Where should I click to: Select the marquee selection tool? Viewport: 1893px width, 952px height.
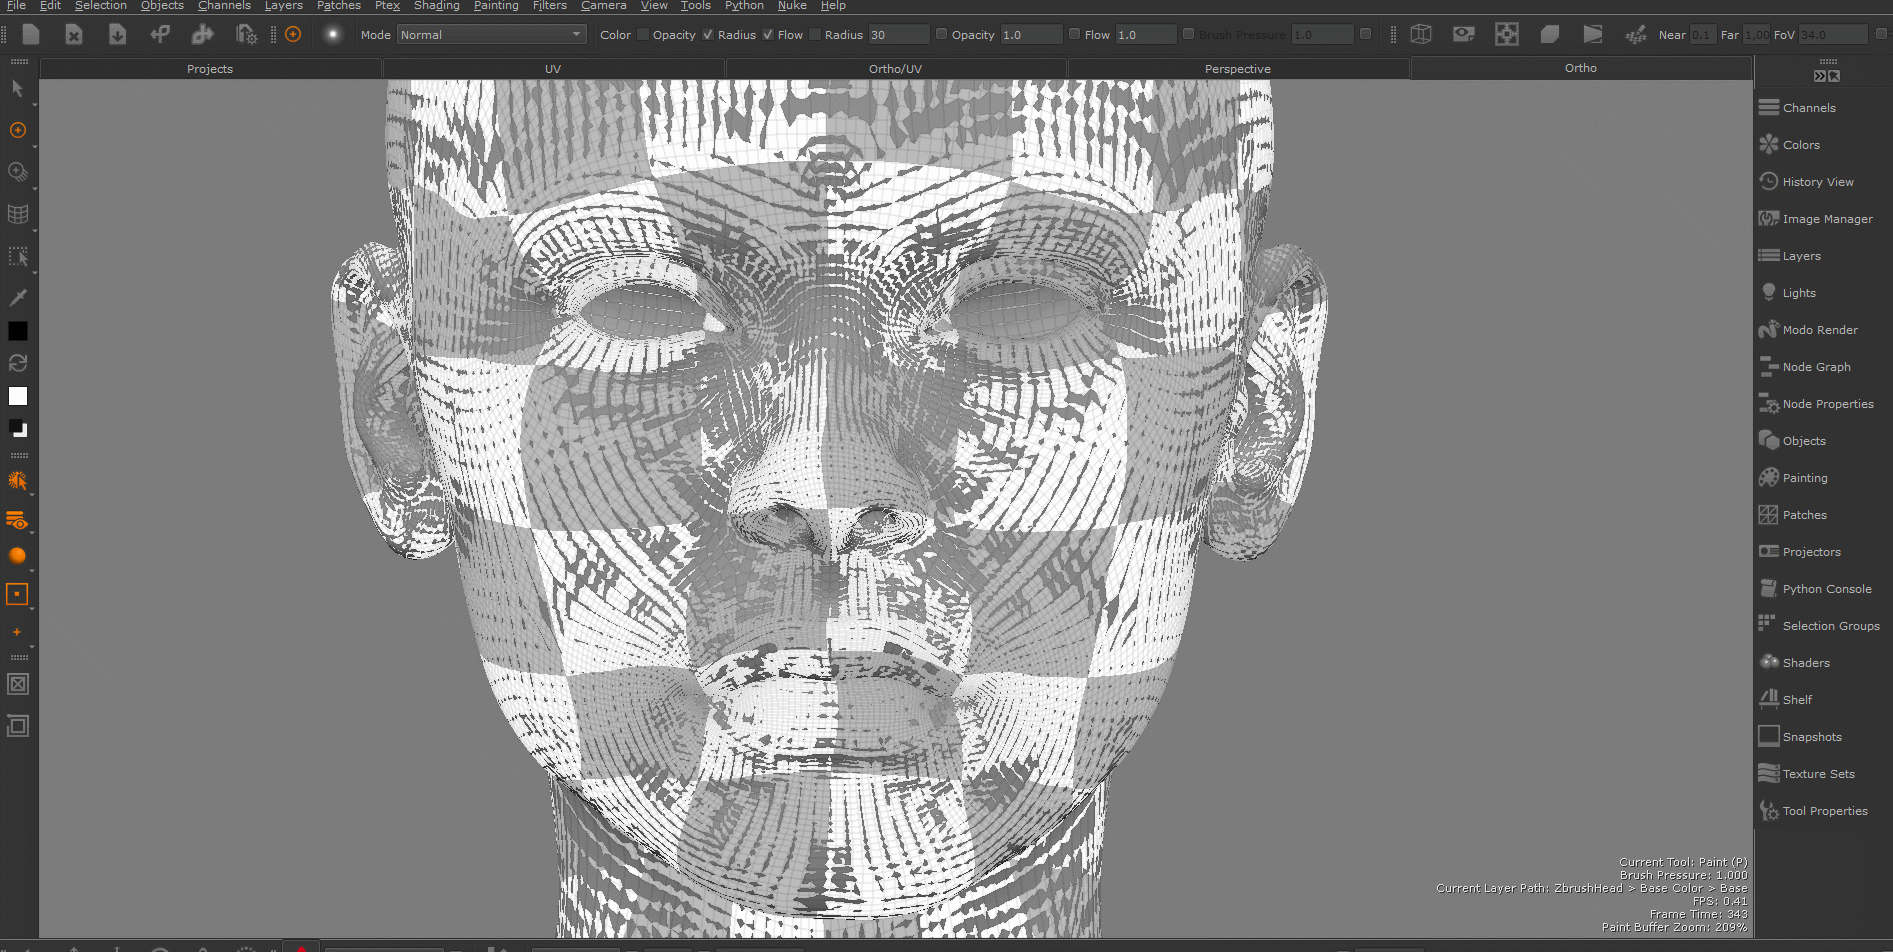(x=17, y=256)
